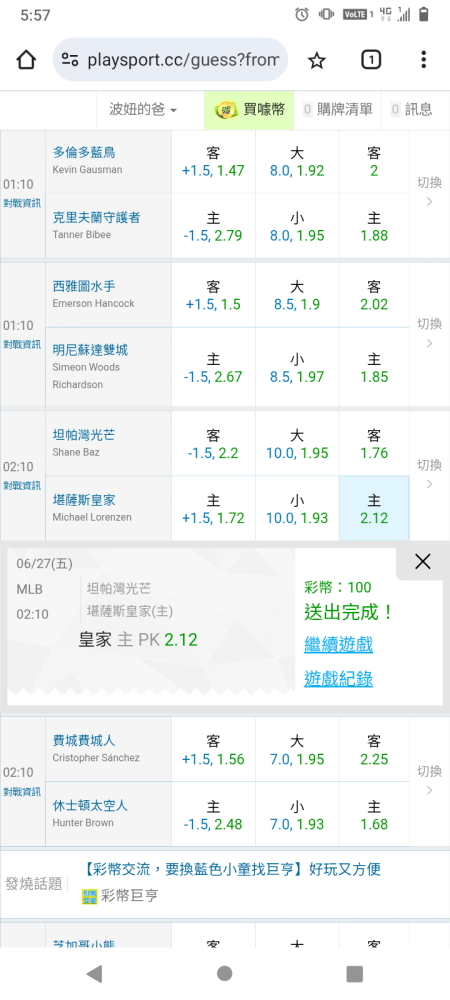Select 小 7.0, 1.93 under option
The height and width of the screenshot is (1000, 450).
coord(297,814)
